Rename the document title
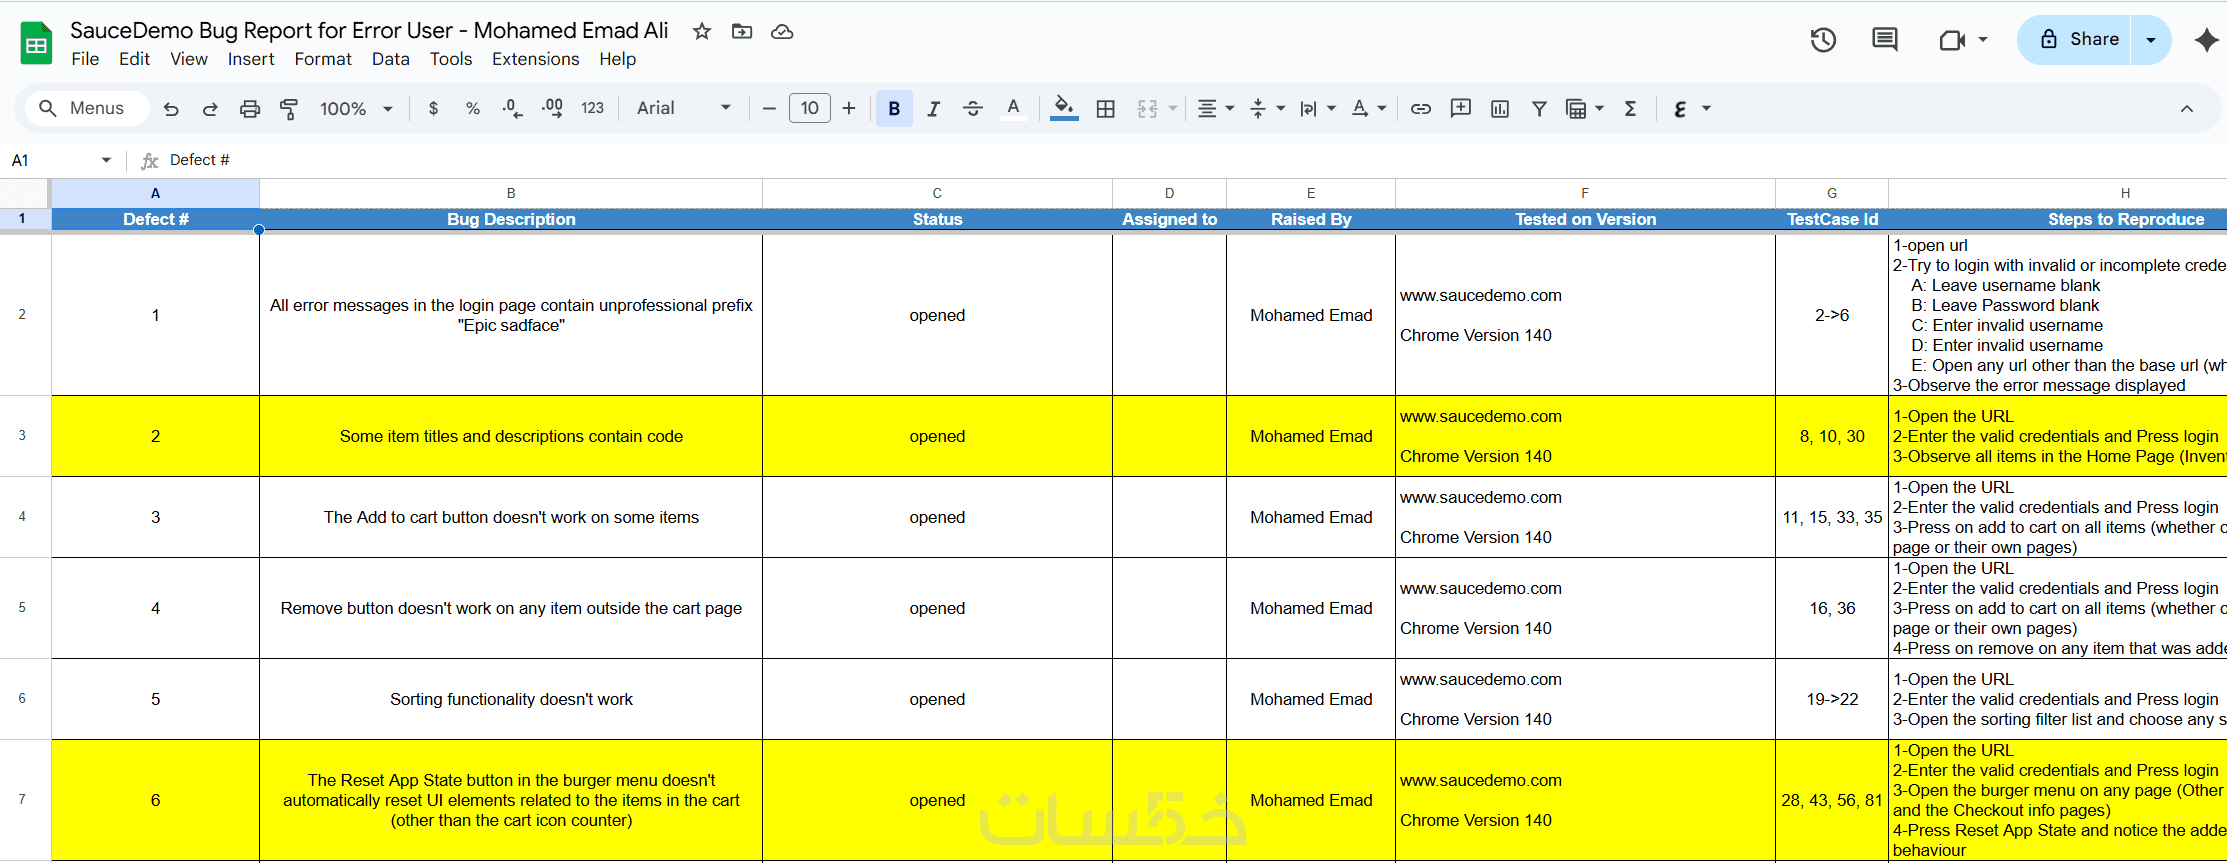 coord(369,31)
